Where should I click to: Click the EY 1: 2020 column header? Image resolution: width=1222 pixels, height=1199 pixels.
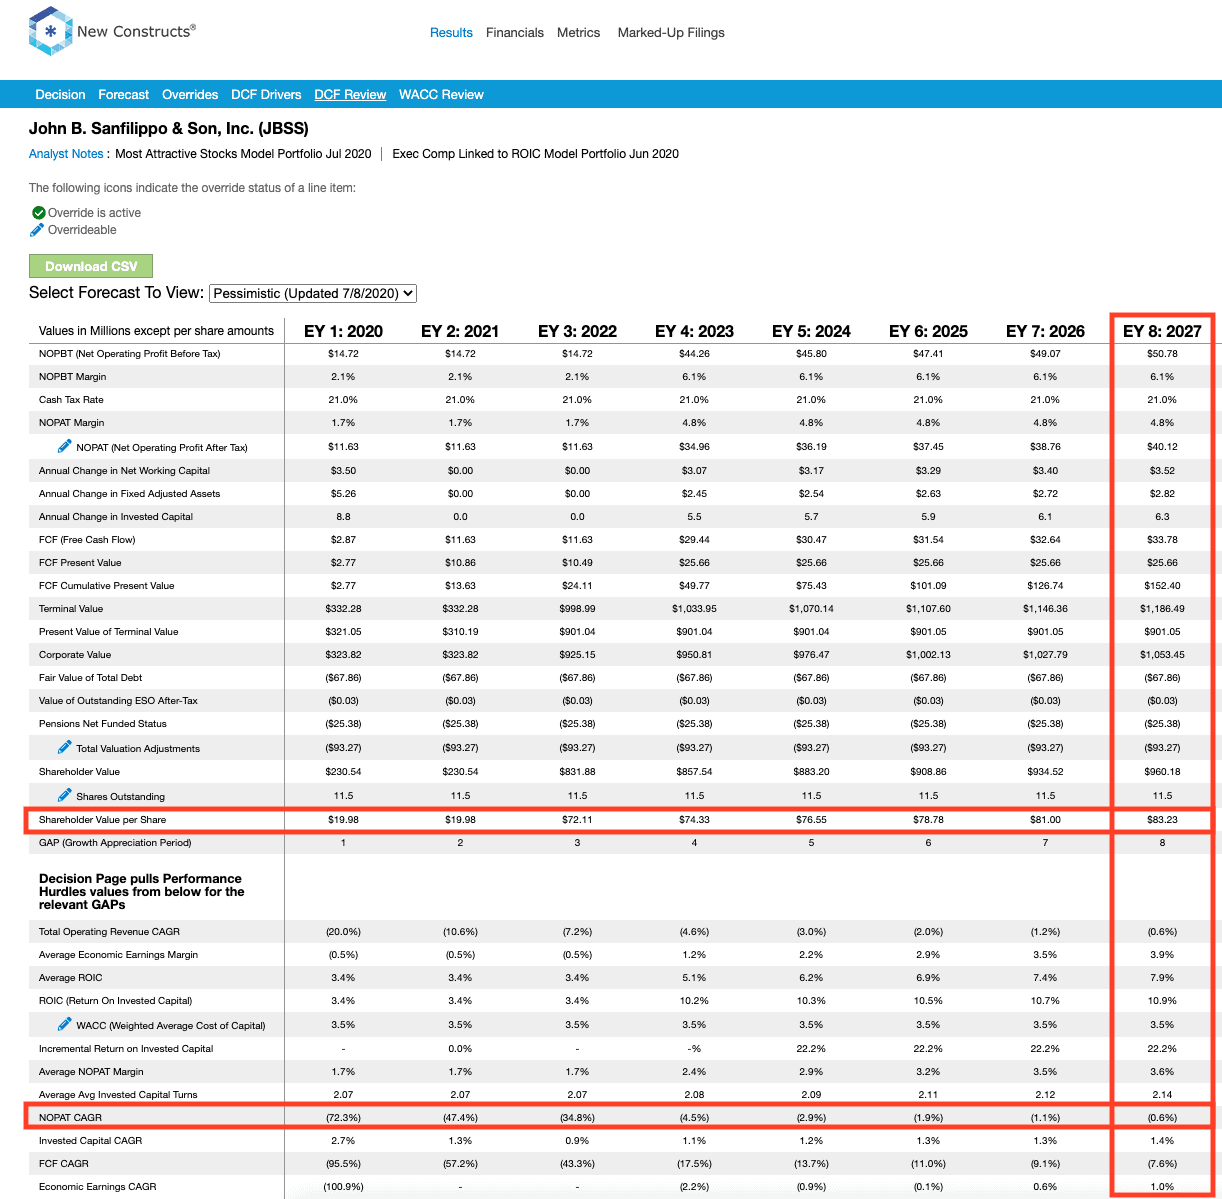[343, 331]
